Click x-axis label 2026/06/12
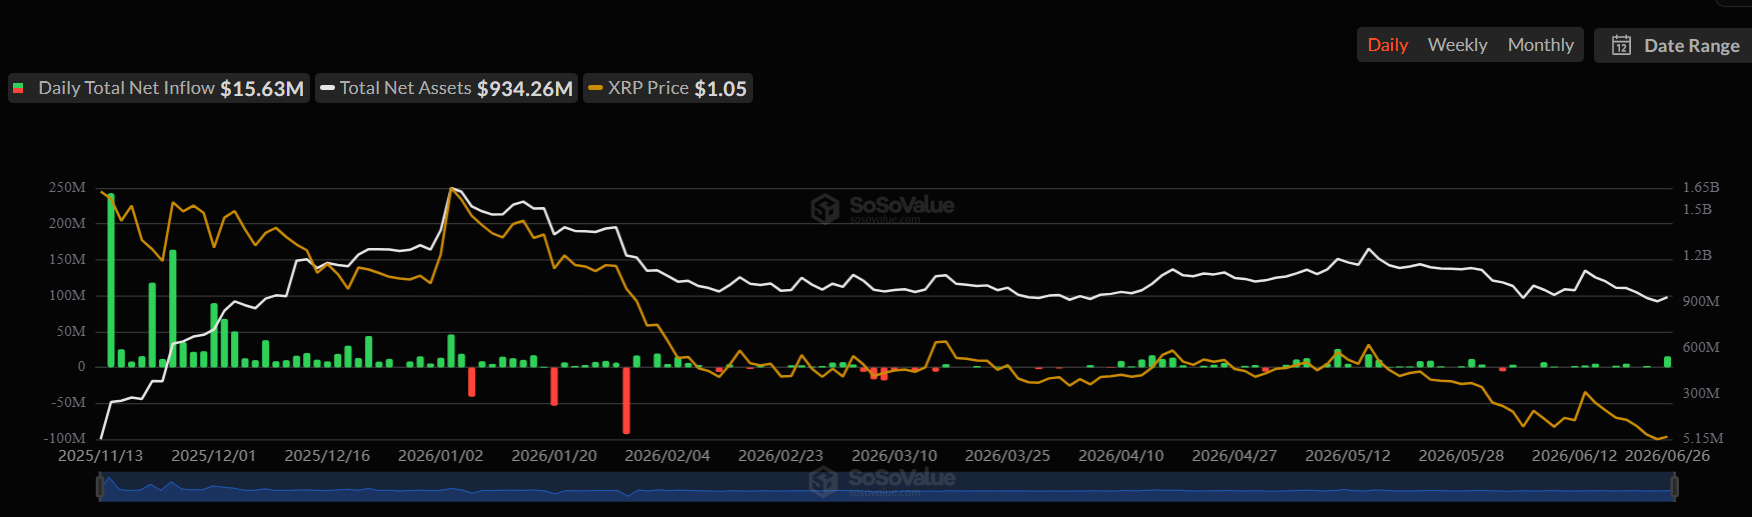This screenshot has width=1752, height=517. 1574,456
